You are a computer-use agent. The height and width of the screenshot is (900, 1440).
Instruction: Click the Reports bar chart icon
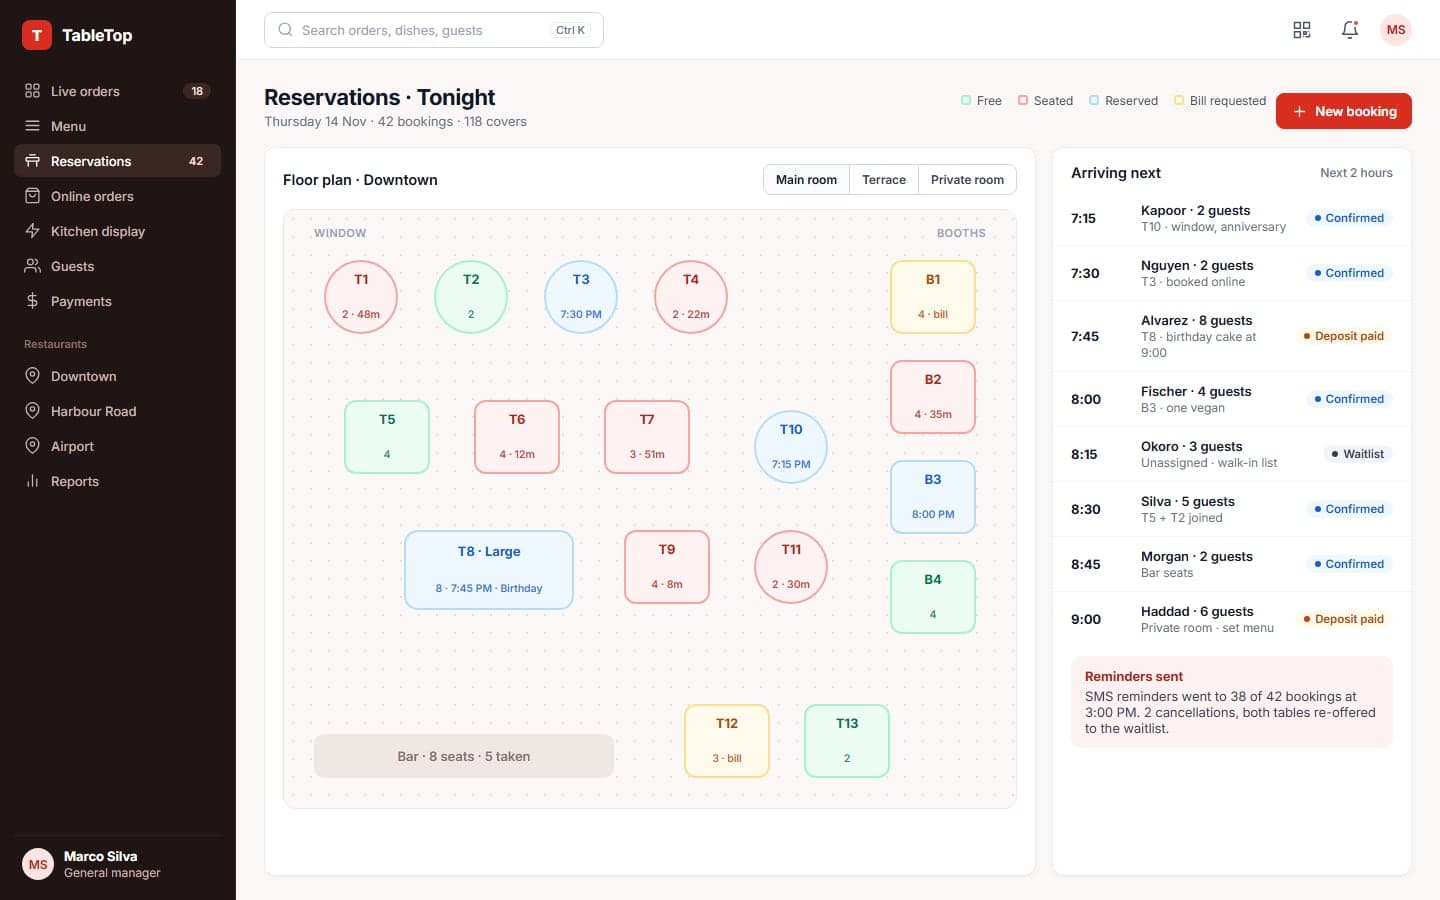point(32,481)
